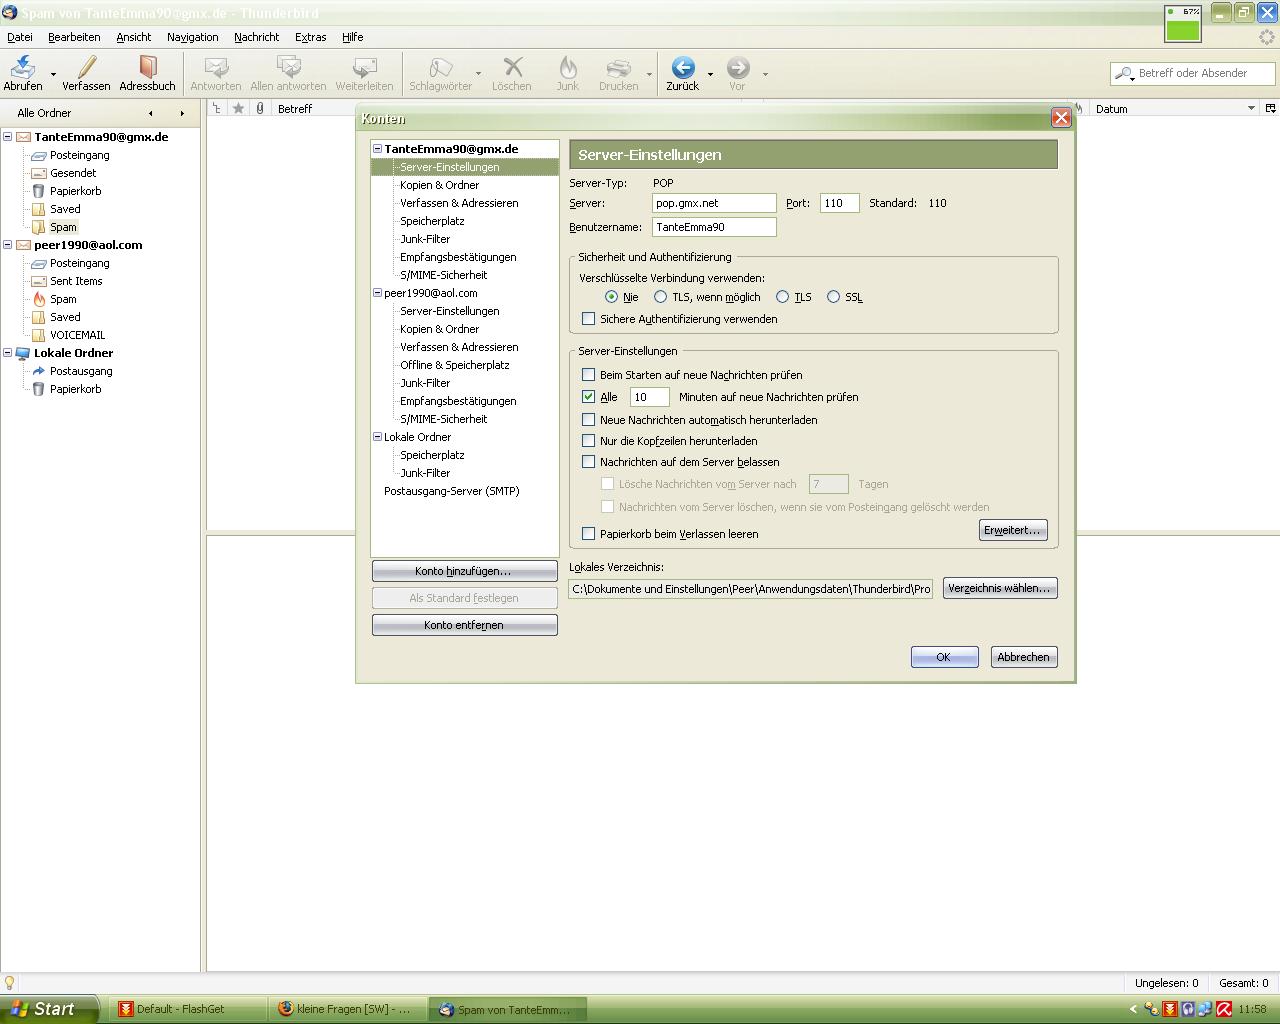Open the Postausgang folder in Lokale Ordner
This screenshot has width=1280, height=1024.
[x=81, y=371]
